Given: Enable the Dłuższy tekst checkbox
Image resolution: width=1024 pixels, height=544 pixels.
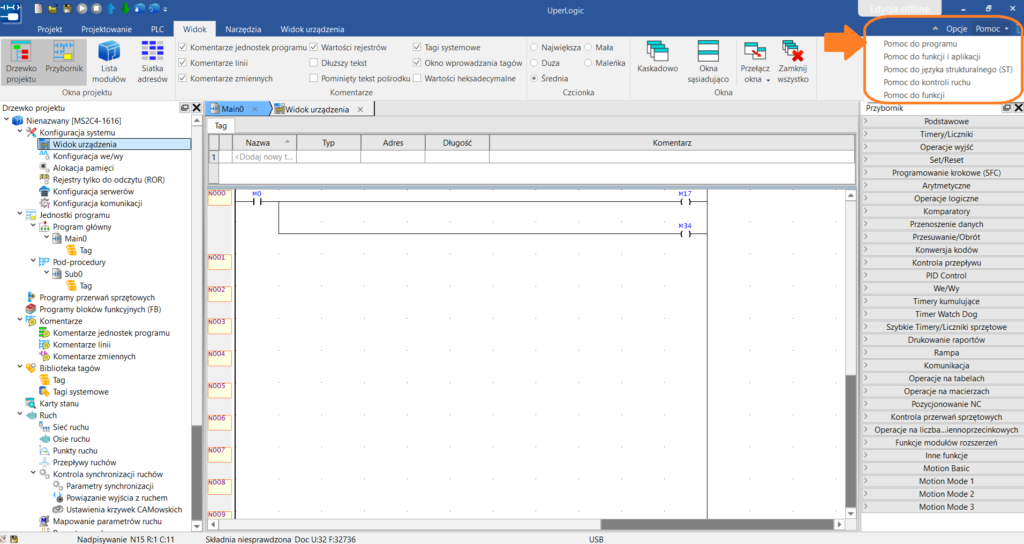Looking at the screenshot, I should [x=313, y=63].
